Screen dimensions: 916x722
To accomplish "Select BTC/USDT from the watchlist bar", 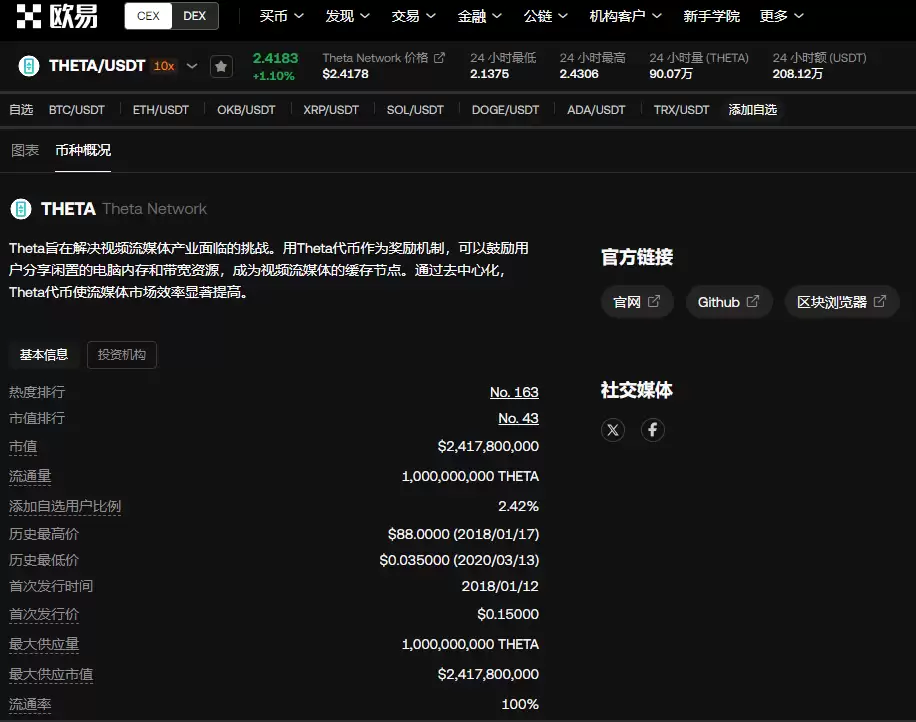I will point(77,110).
